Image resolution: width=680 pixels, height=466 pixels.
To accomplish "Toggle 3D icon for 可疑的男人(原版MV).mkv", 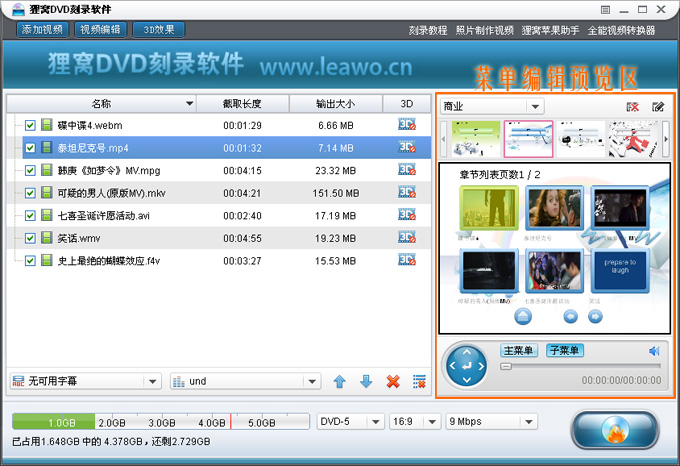I will click(x=407, y=192).
